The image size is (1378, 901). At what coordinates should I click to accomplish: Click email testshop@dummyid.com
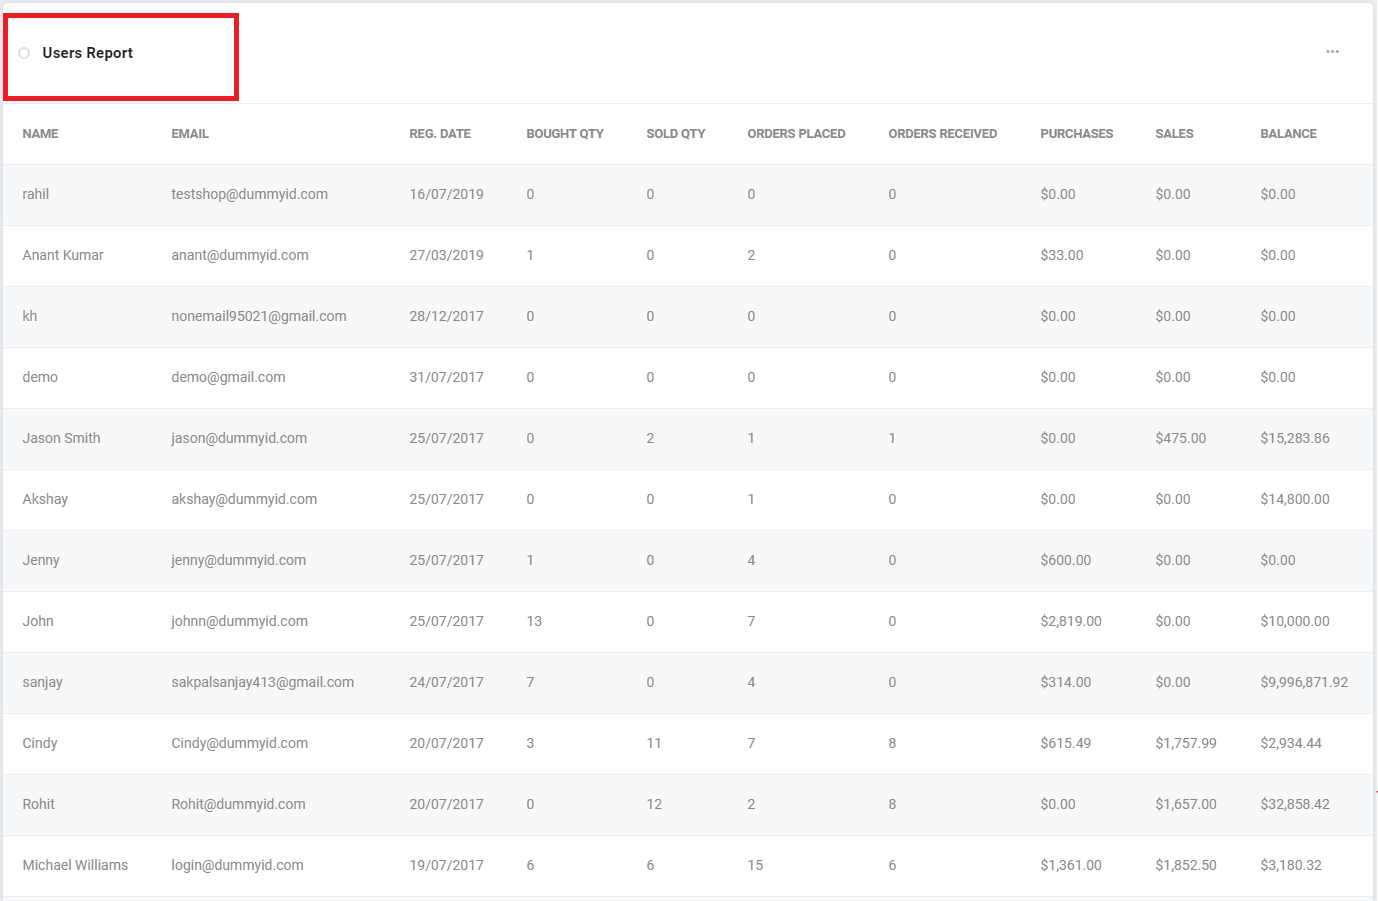[250, 195]
